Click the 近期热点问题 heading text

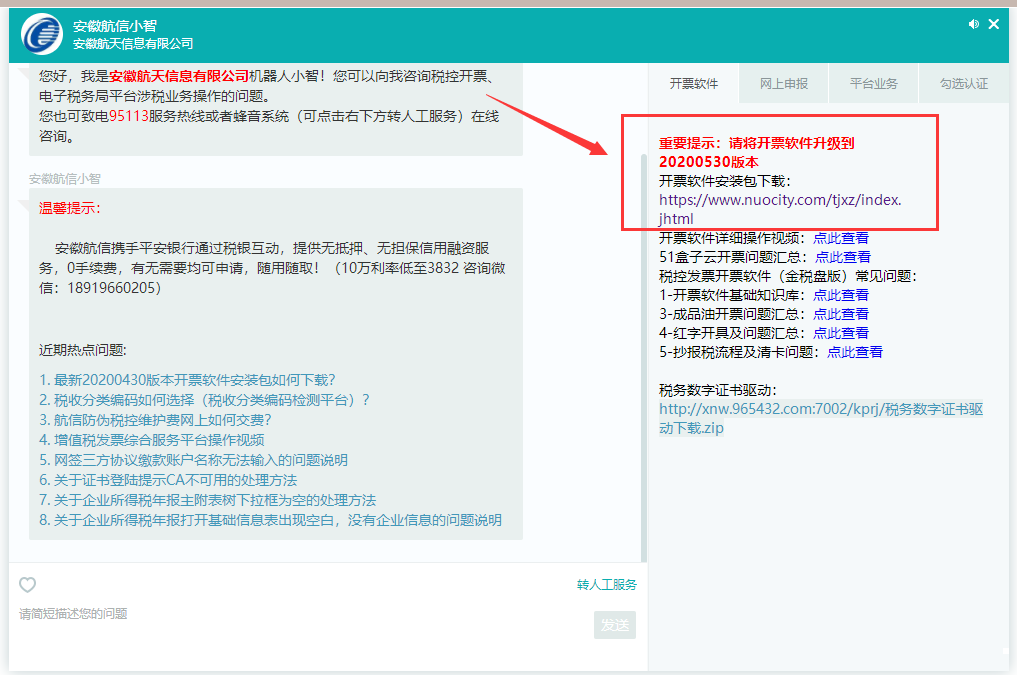82,350
